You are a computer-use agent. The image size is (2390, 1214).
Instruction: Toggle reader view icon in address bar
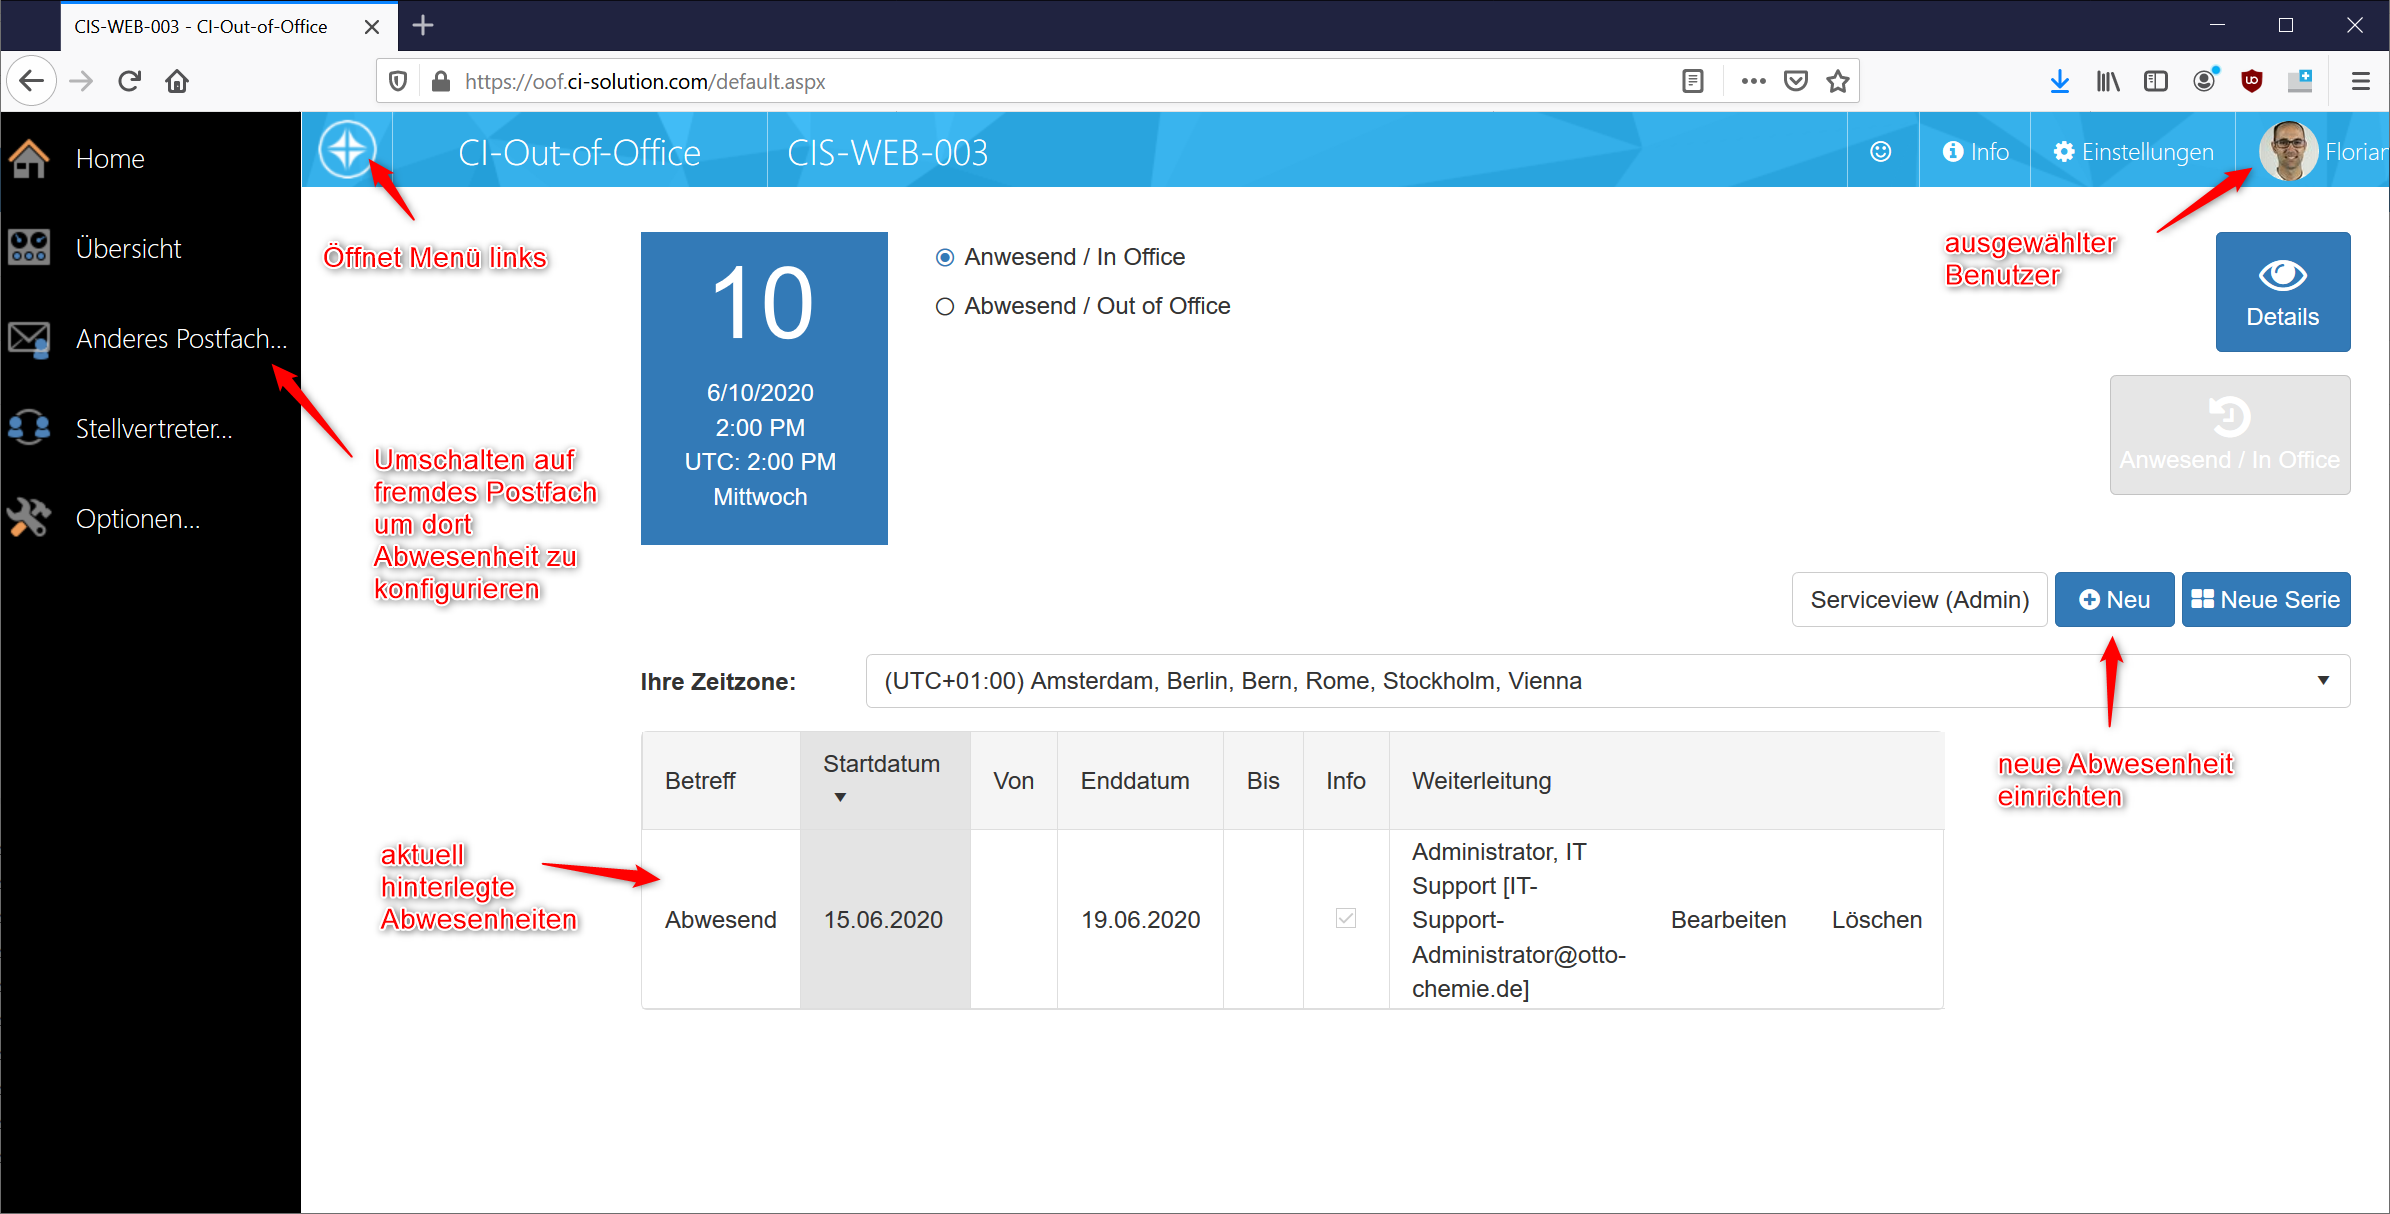pyautogui.click(x=1692, y=81)
